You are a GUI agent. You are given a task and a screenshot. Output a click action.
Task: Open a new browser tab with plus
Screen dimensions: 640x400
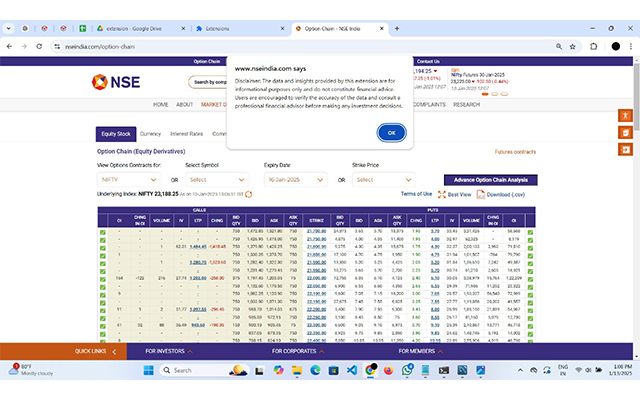[x=397, y=29]
